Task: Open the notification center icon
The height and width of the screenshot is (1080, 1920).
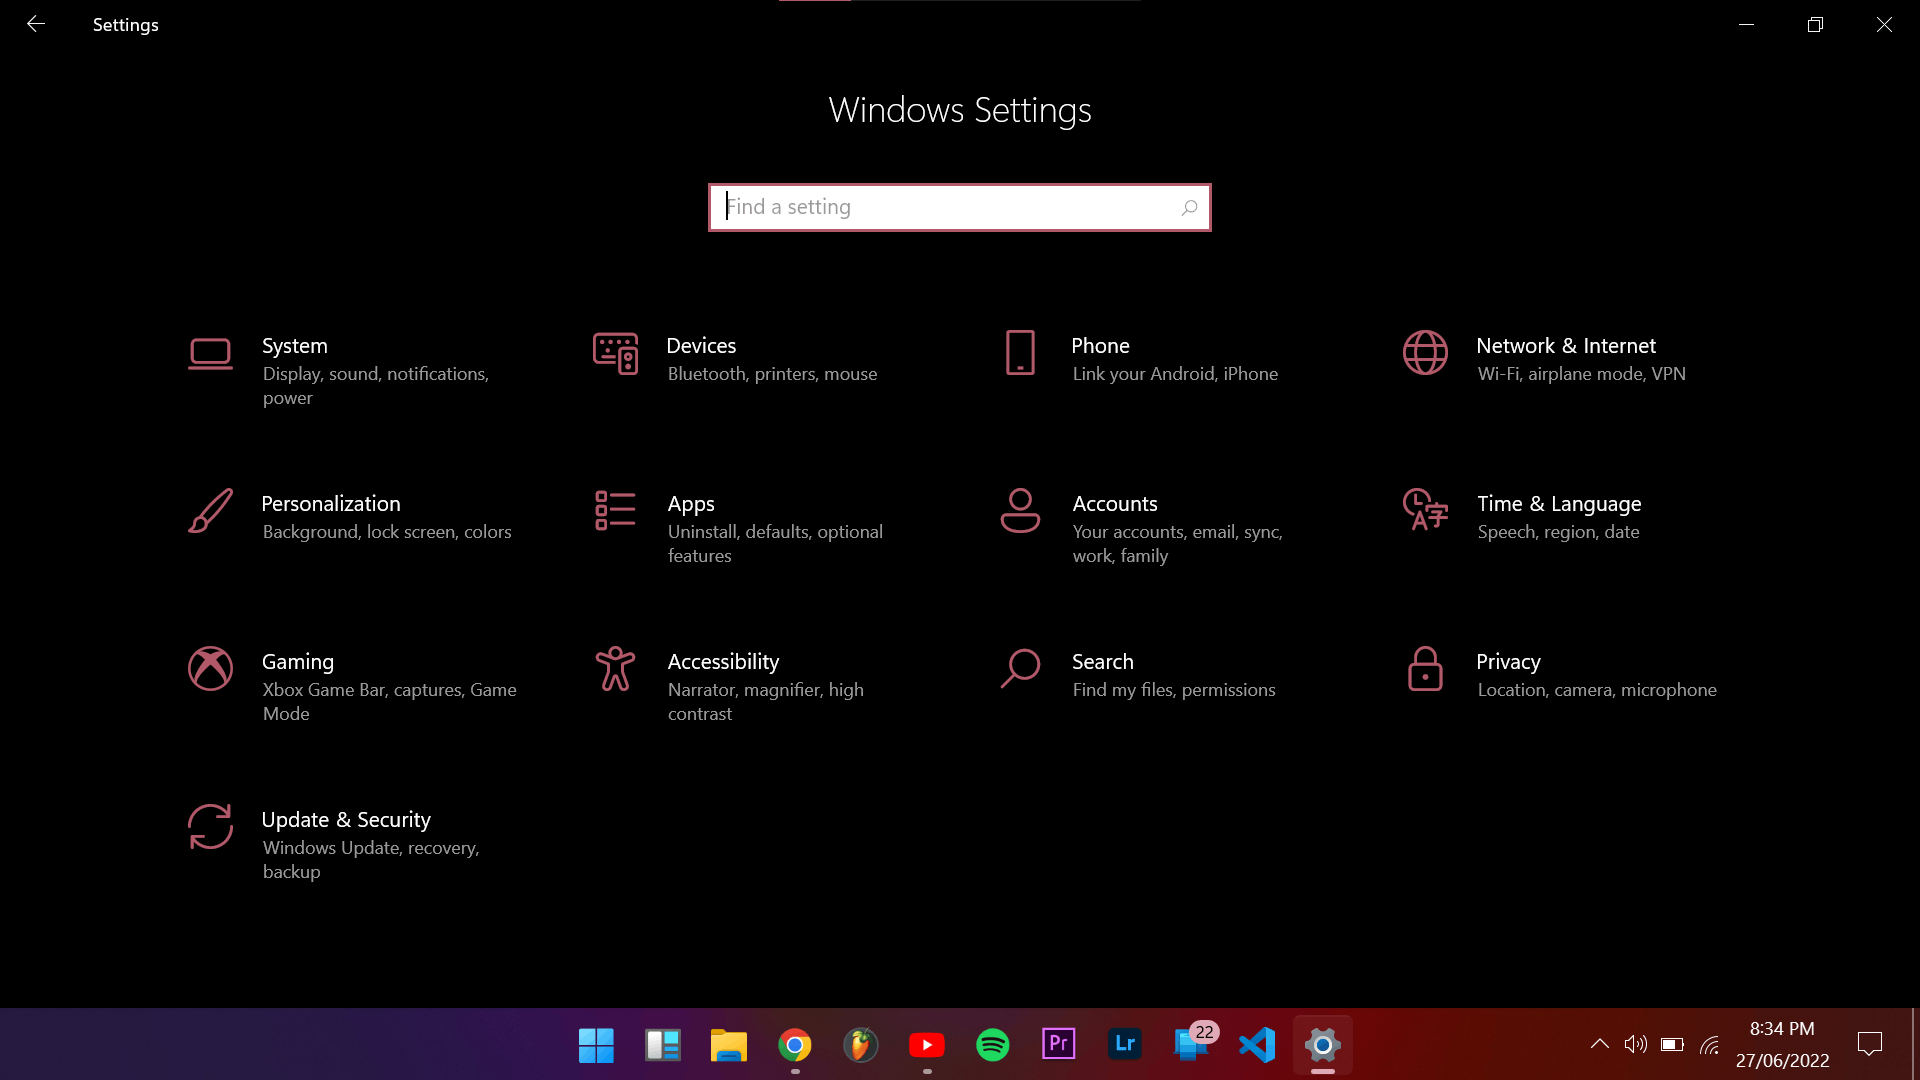Action: tap(1869, 1045)
